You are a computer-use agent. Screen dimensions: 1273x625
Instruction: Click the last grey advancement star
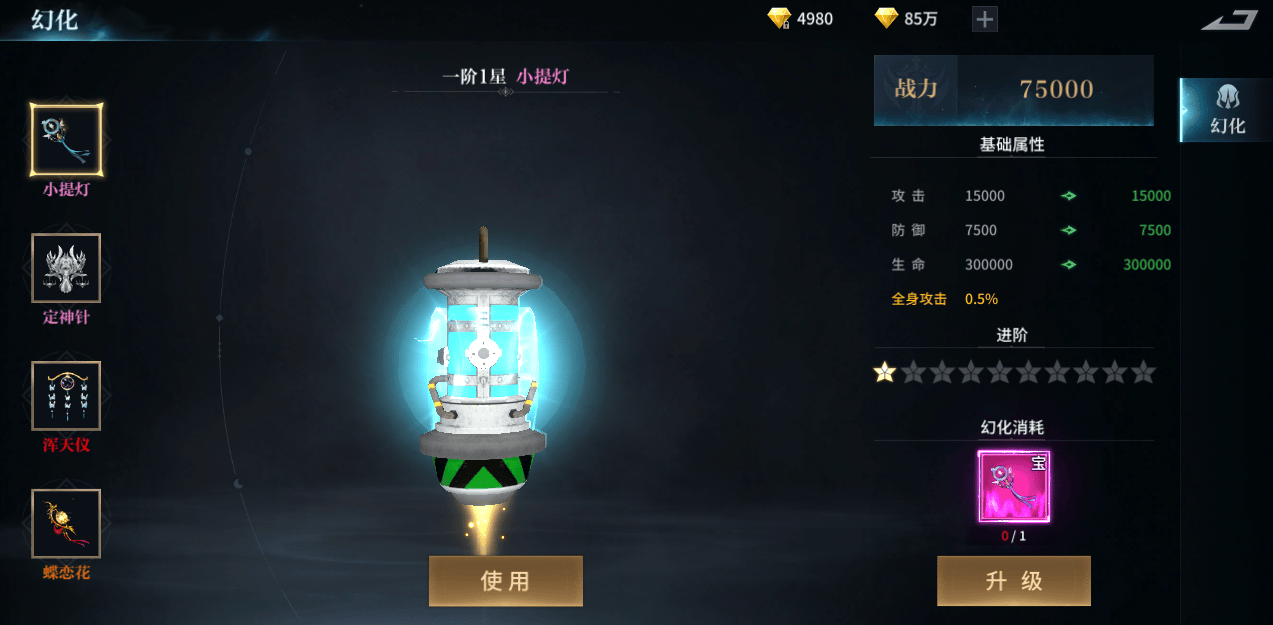tap(1143, 373)
